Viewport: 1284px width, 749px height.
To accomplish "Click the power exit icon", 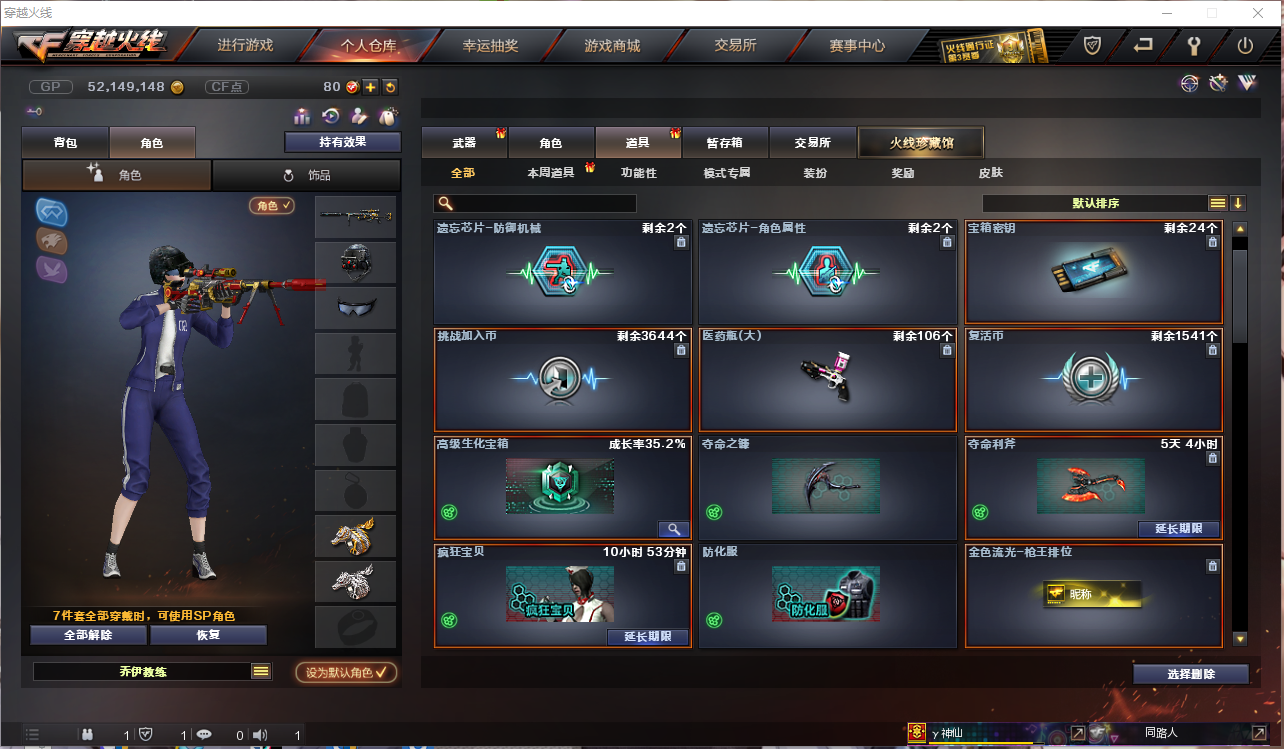I will [1244, 45].
